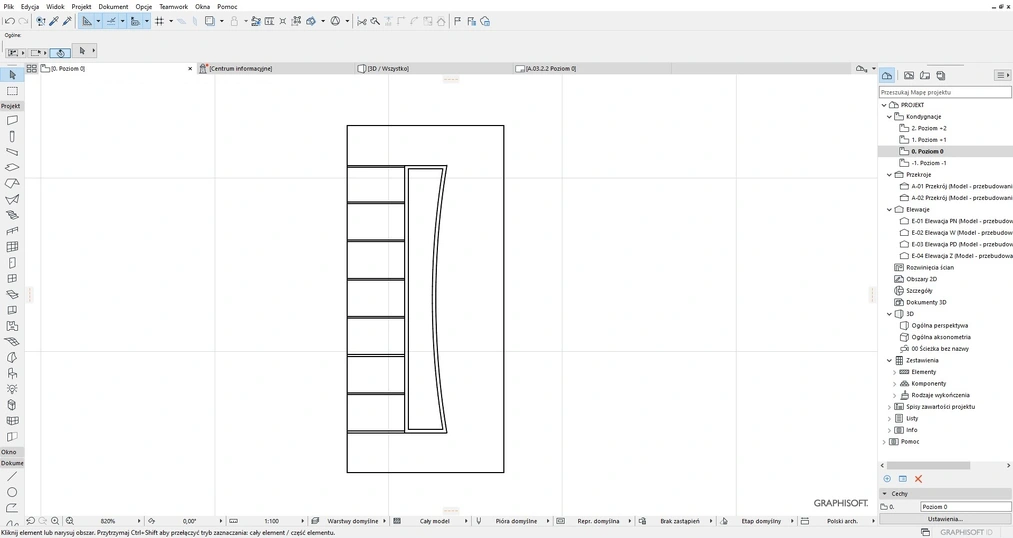The height and width of the screenshot is (538, 1013).
Task: Click the red delete X in Navigator
Action: (x=918, y=479)
